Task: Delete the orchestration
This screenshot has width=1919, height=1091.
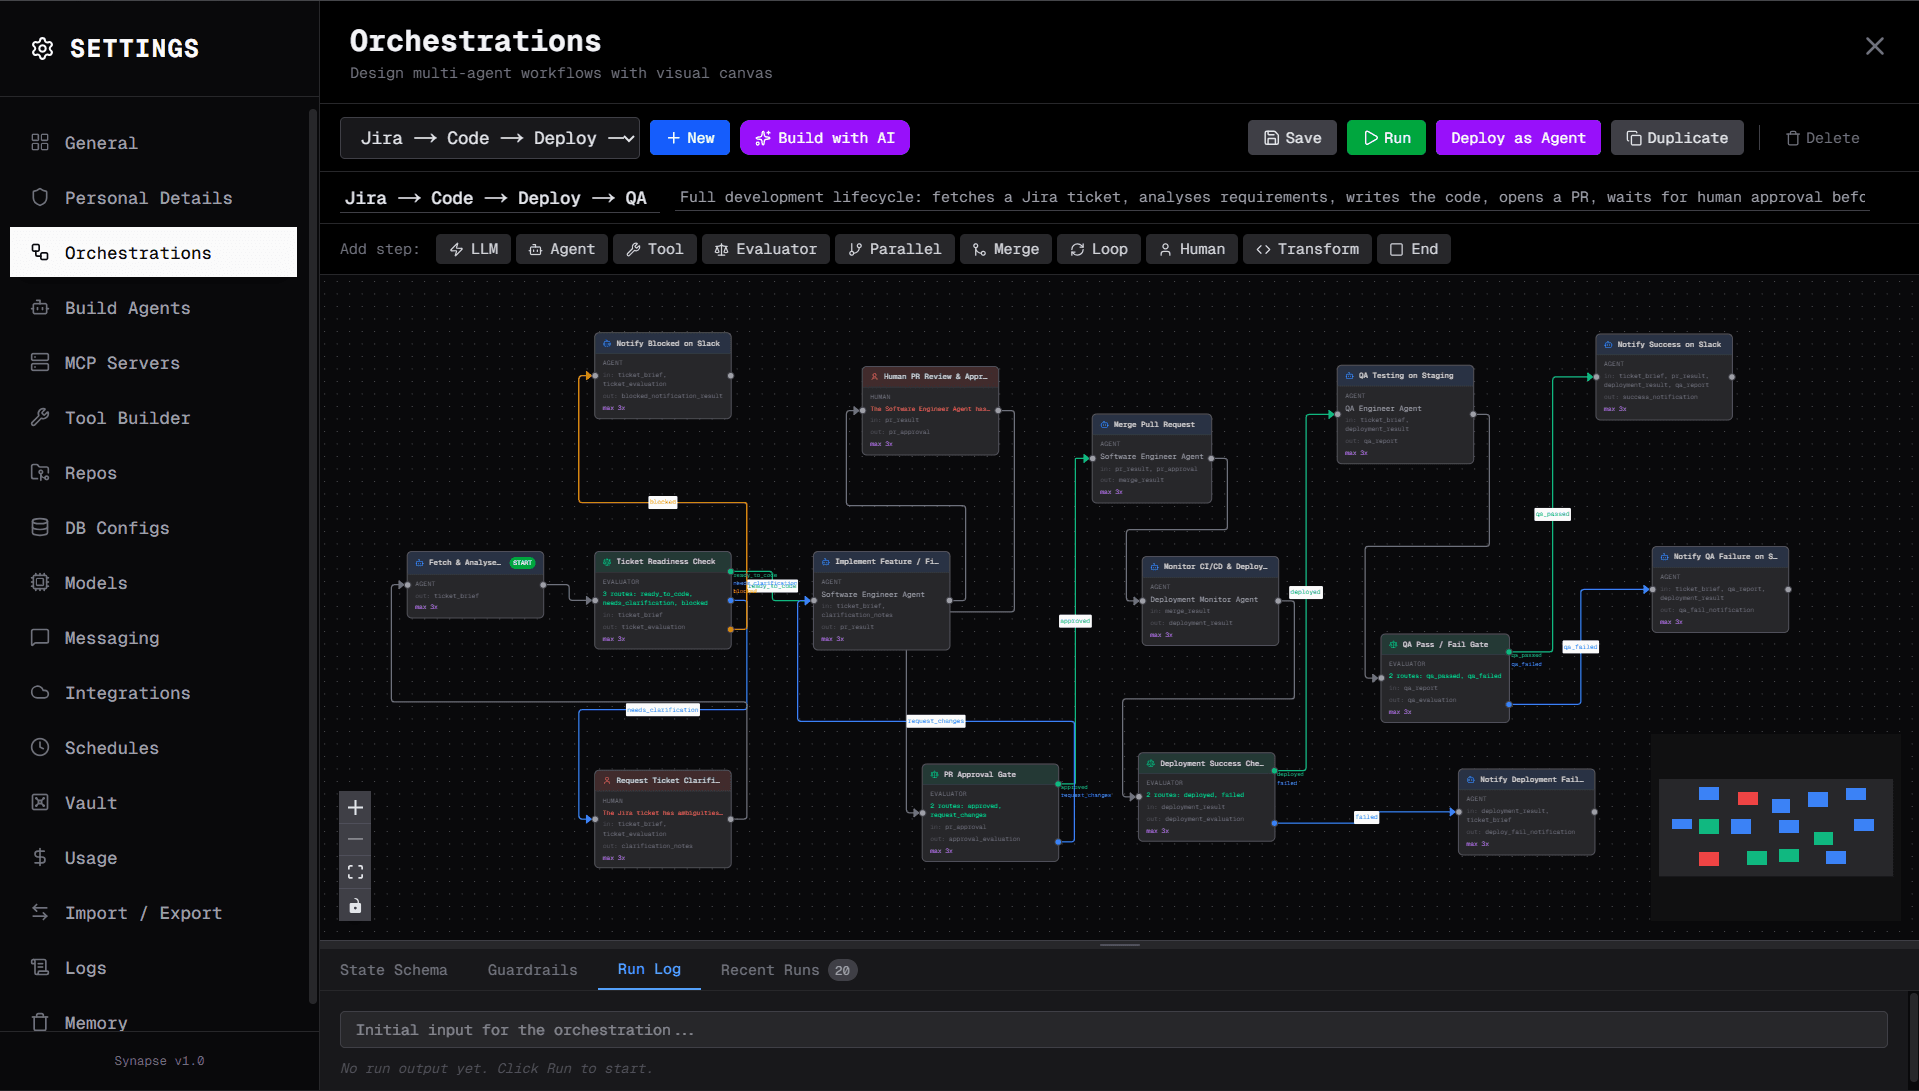Action: click(x=1823, y=138)
